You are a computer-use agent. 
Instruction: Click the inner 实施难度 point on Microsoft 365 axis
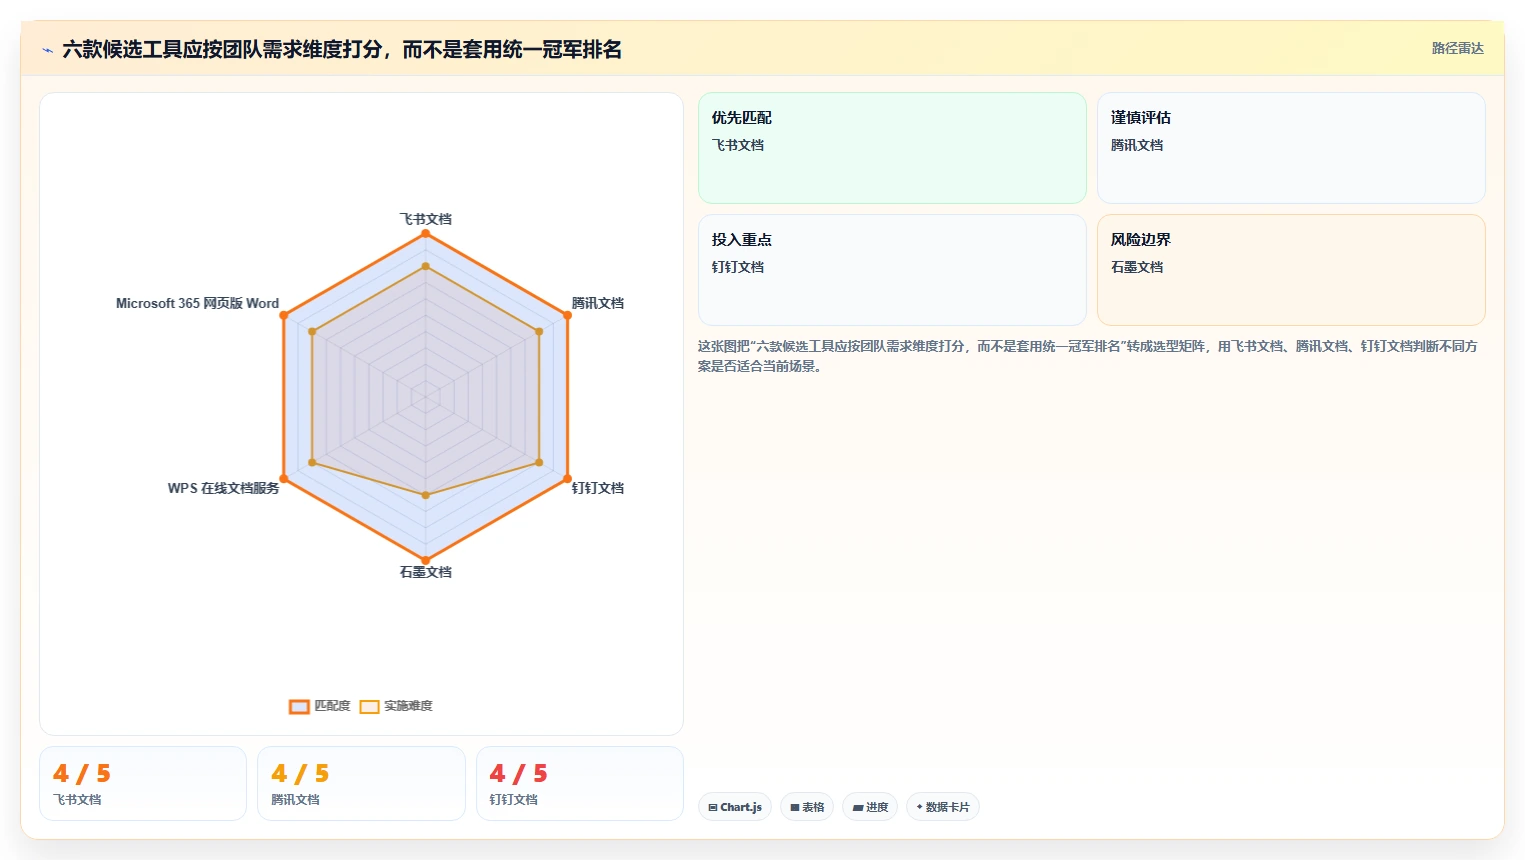(x=313, y=331)
